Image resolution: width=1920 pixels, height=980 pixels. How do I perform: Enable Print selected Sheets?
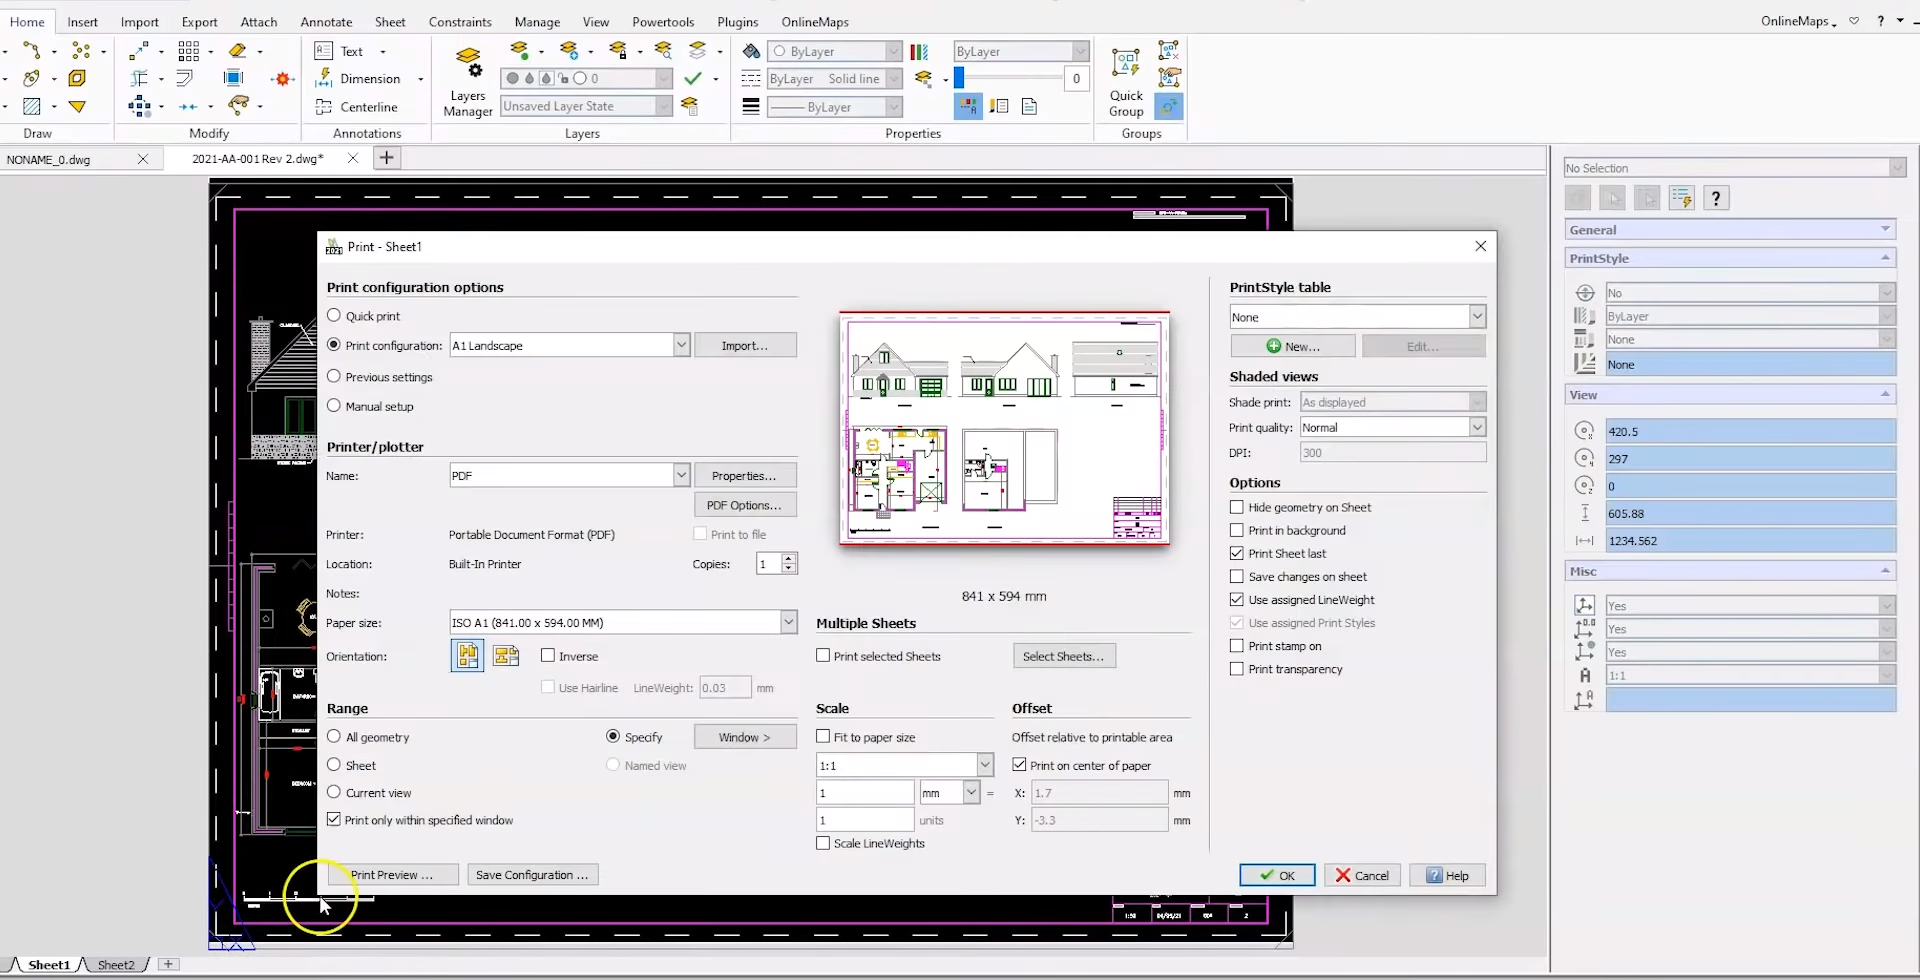[823, 656]
